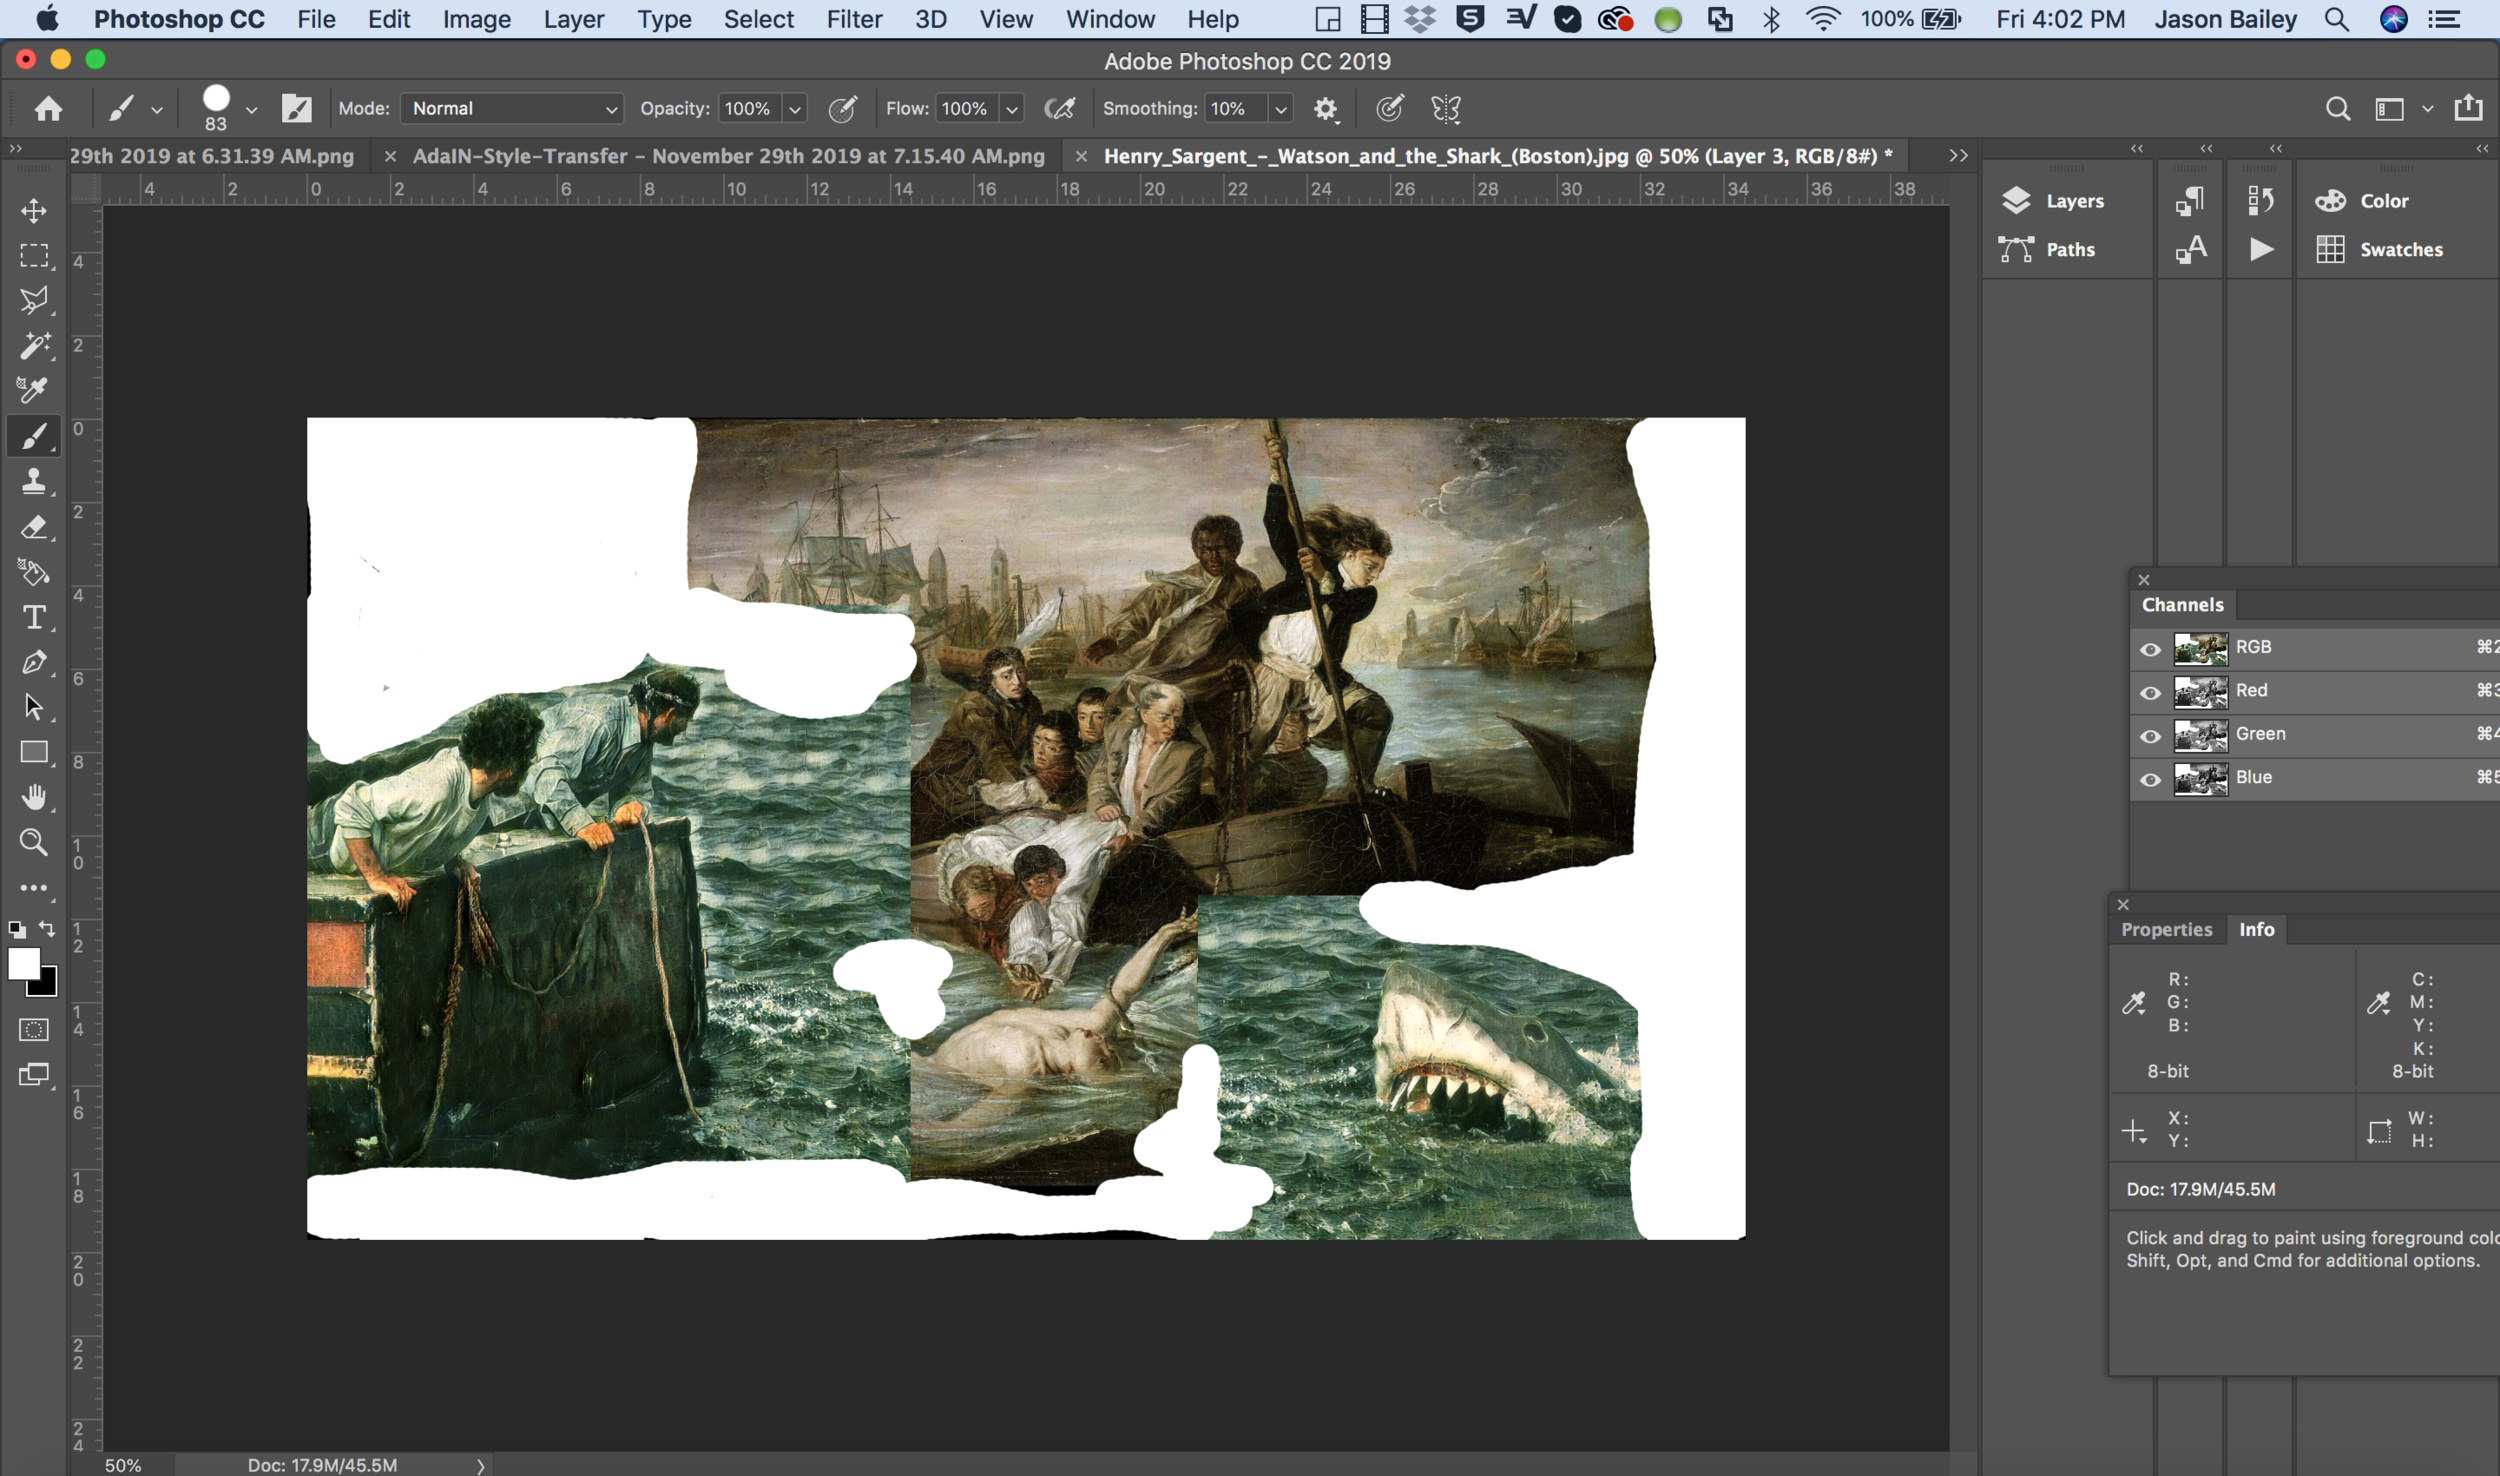Toggle Blue channel visibility eye
This screenshot has height=1476, width=2500.
pyautogui.click(x=2150, y=779)
